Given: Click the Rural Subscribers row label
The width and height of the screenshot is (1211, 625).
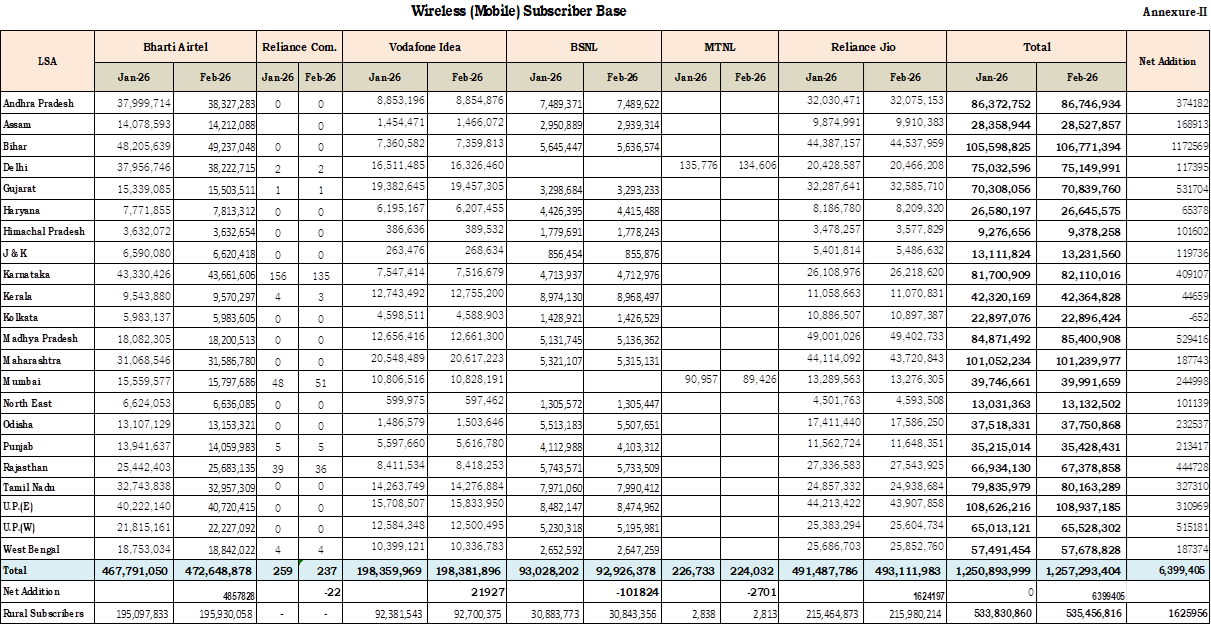Looking at the screenshot, I should pyautogui.click(x=42, y=613).
